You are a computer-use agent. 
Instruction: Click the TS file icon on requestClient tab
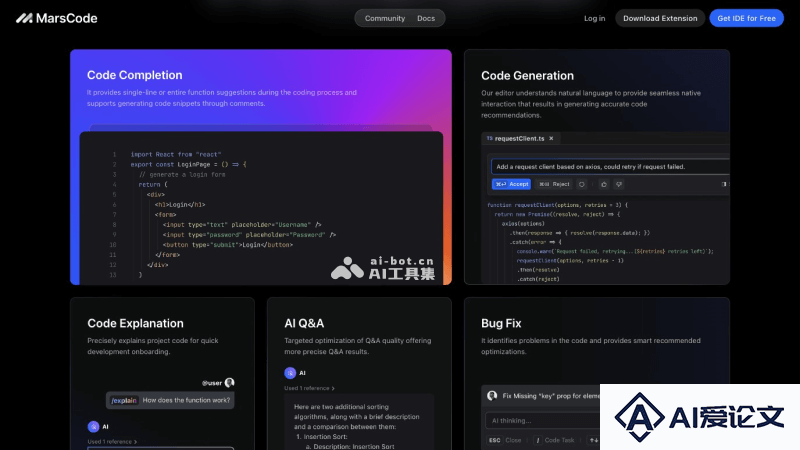click(489, 138)
